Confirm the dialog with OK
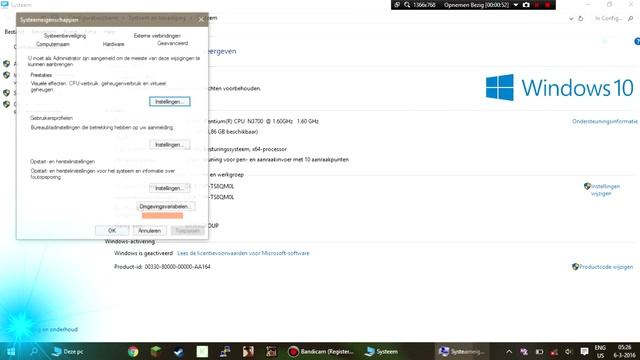Screen dimensions: 640x360 click(112, 231)
